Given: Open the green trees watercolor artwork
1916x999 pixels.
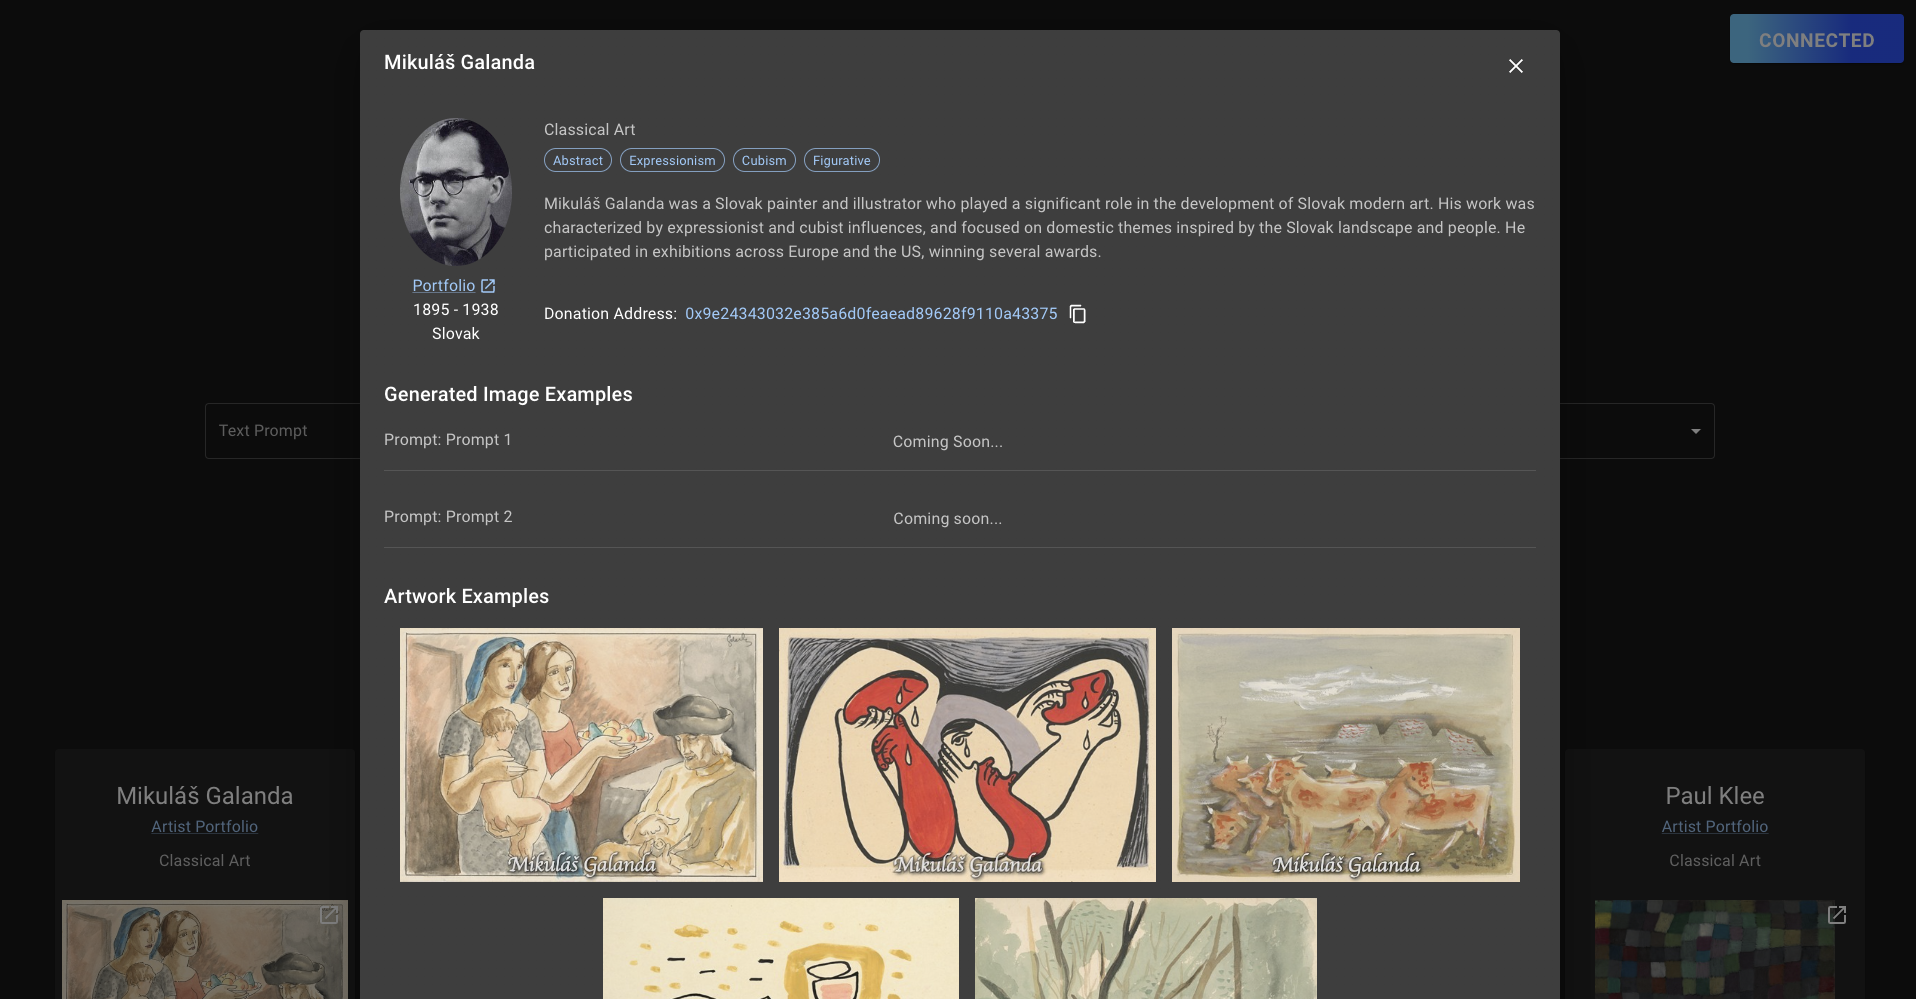Looking at the screenshot, I should [1146, 948].
